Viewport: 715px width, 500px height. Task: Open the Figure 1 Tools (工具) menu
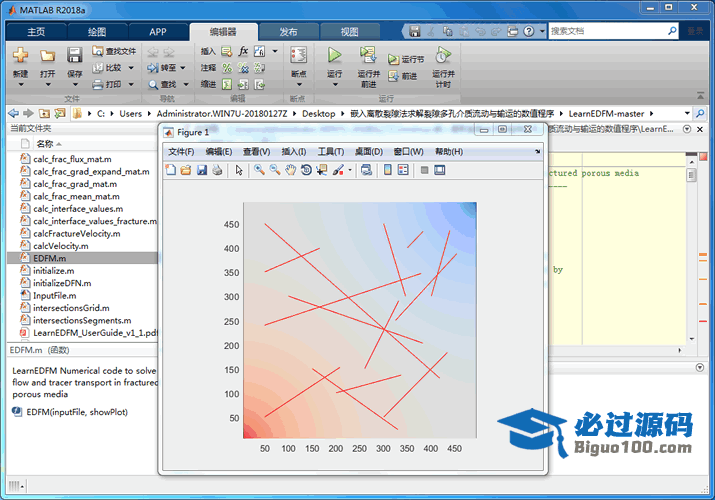coord(331,152)
